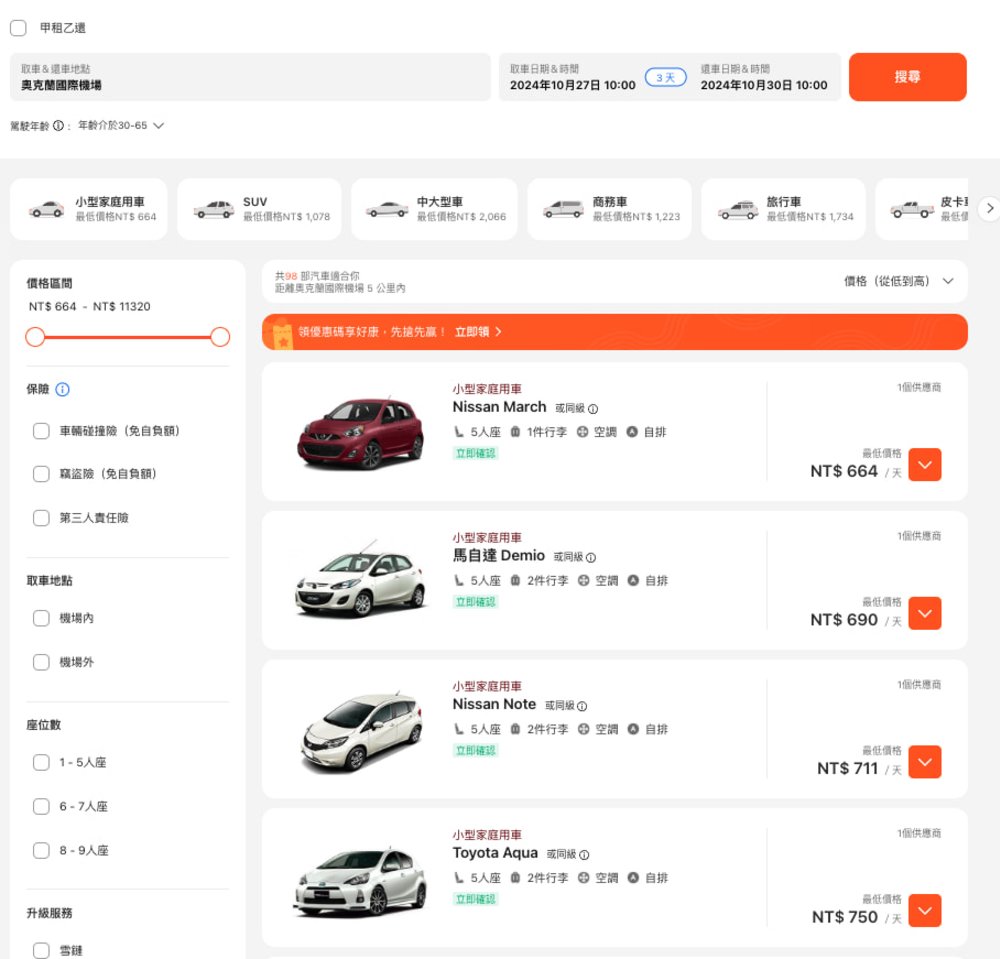1000x959 pixels.
Task: Select the 旅行車 category tab
Action: 783,209
